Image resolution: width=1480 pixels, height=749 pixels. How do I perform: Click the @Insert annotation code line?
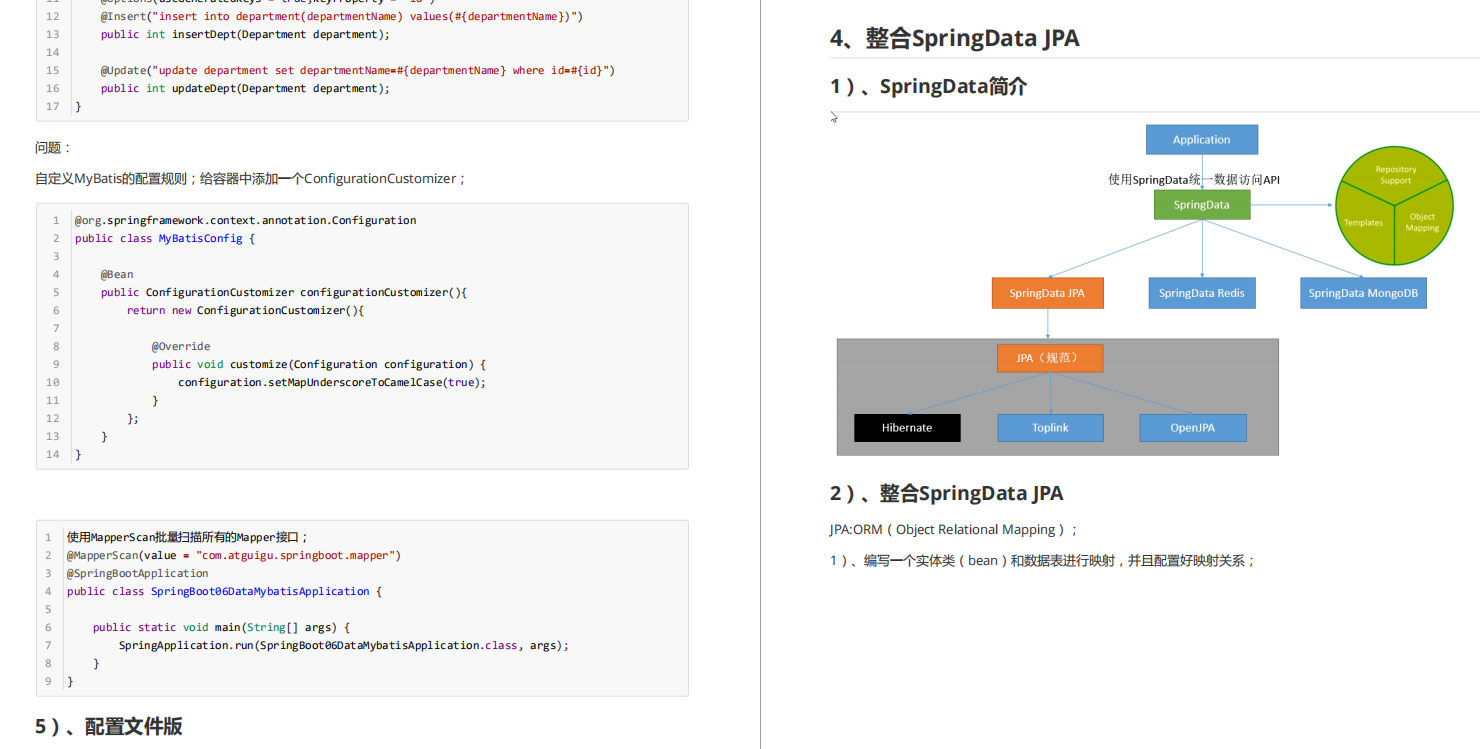[x=342, y=16]
